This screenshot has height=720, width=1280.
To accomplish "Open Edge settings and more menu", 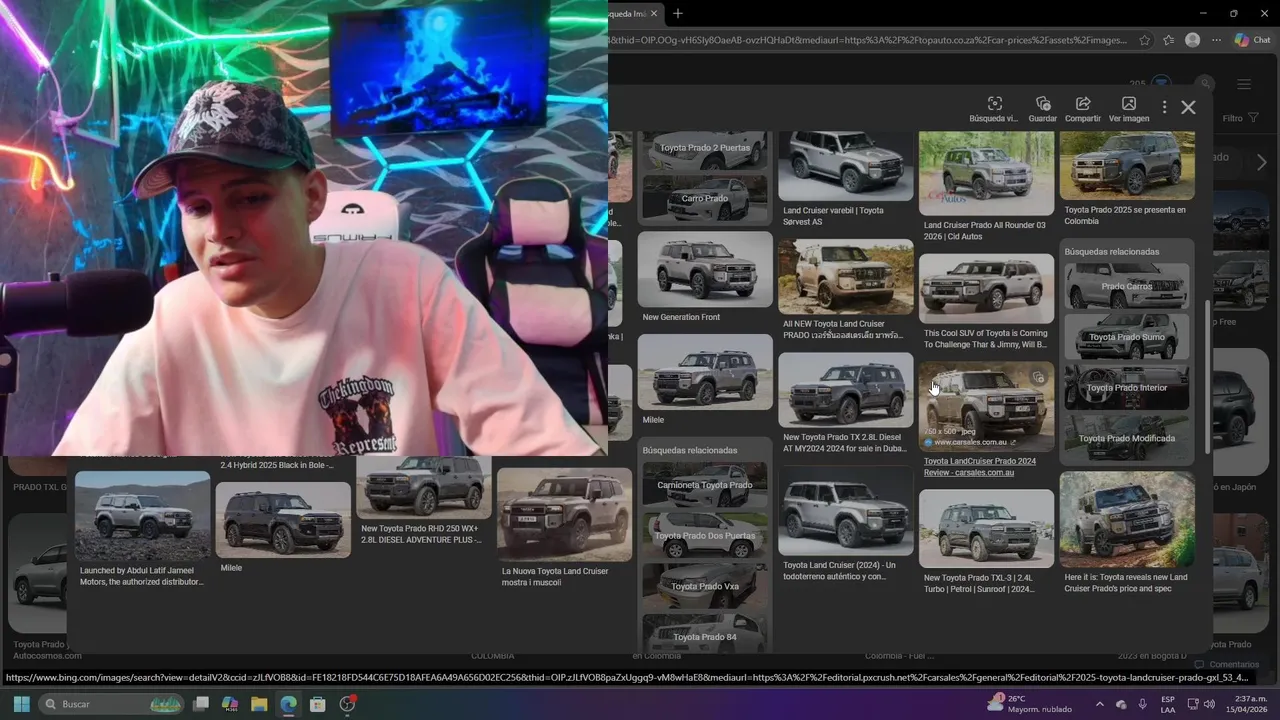I will click(x=1216, y=40).
